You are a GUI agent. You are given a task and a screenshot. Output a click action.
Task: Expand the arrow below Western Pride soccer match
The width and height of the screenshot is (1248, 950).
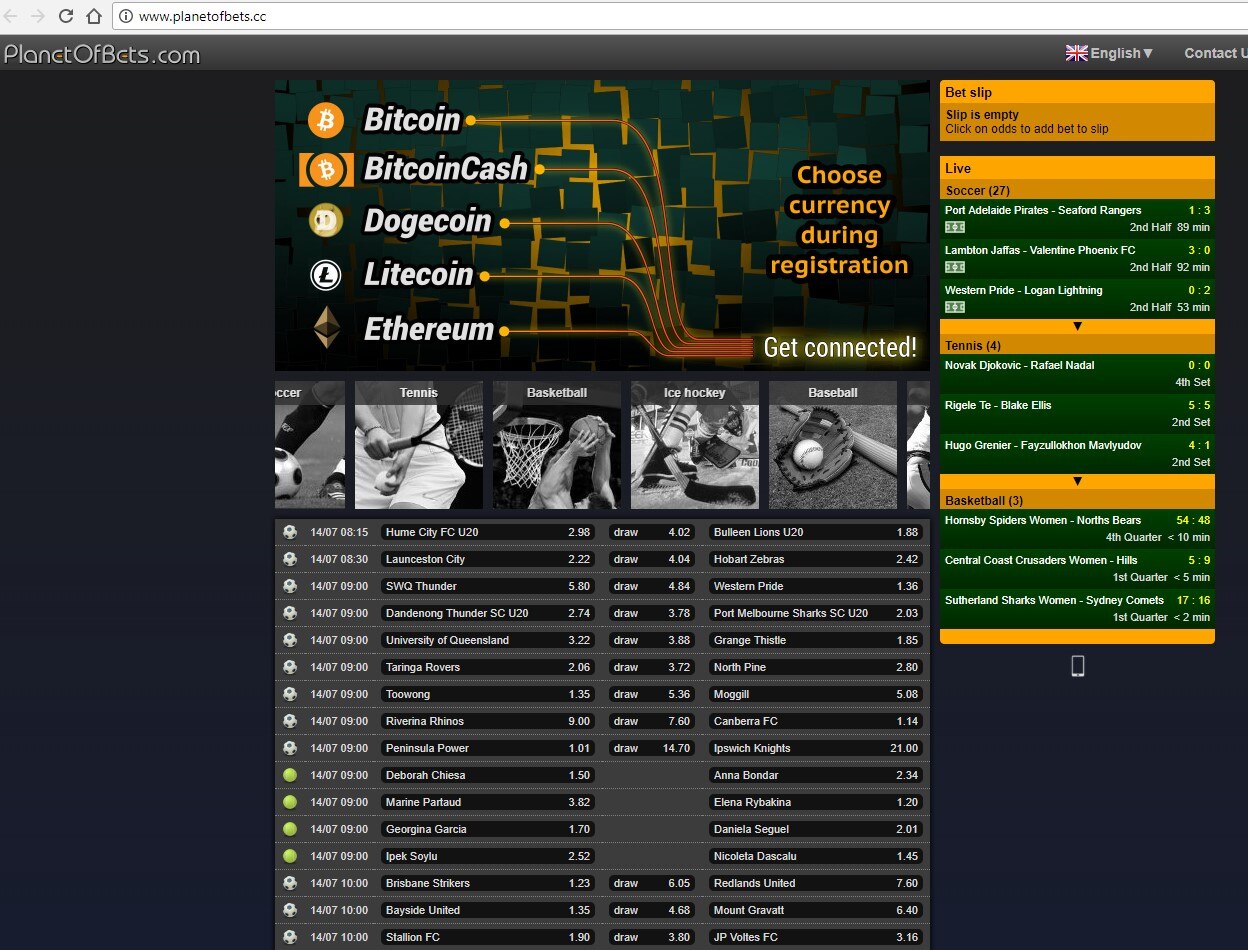pyautogui.click(x=1076, y=325)
